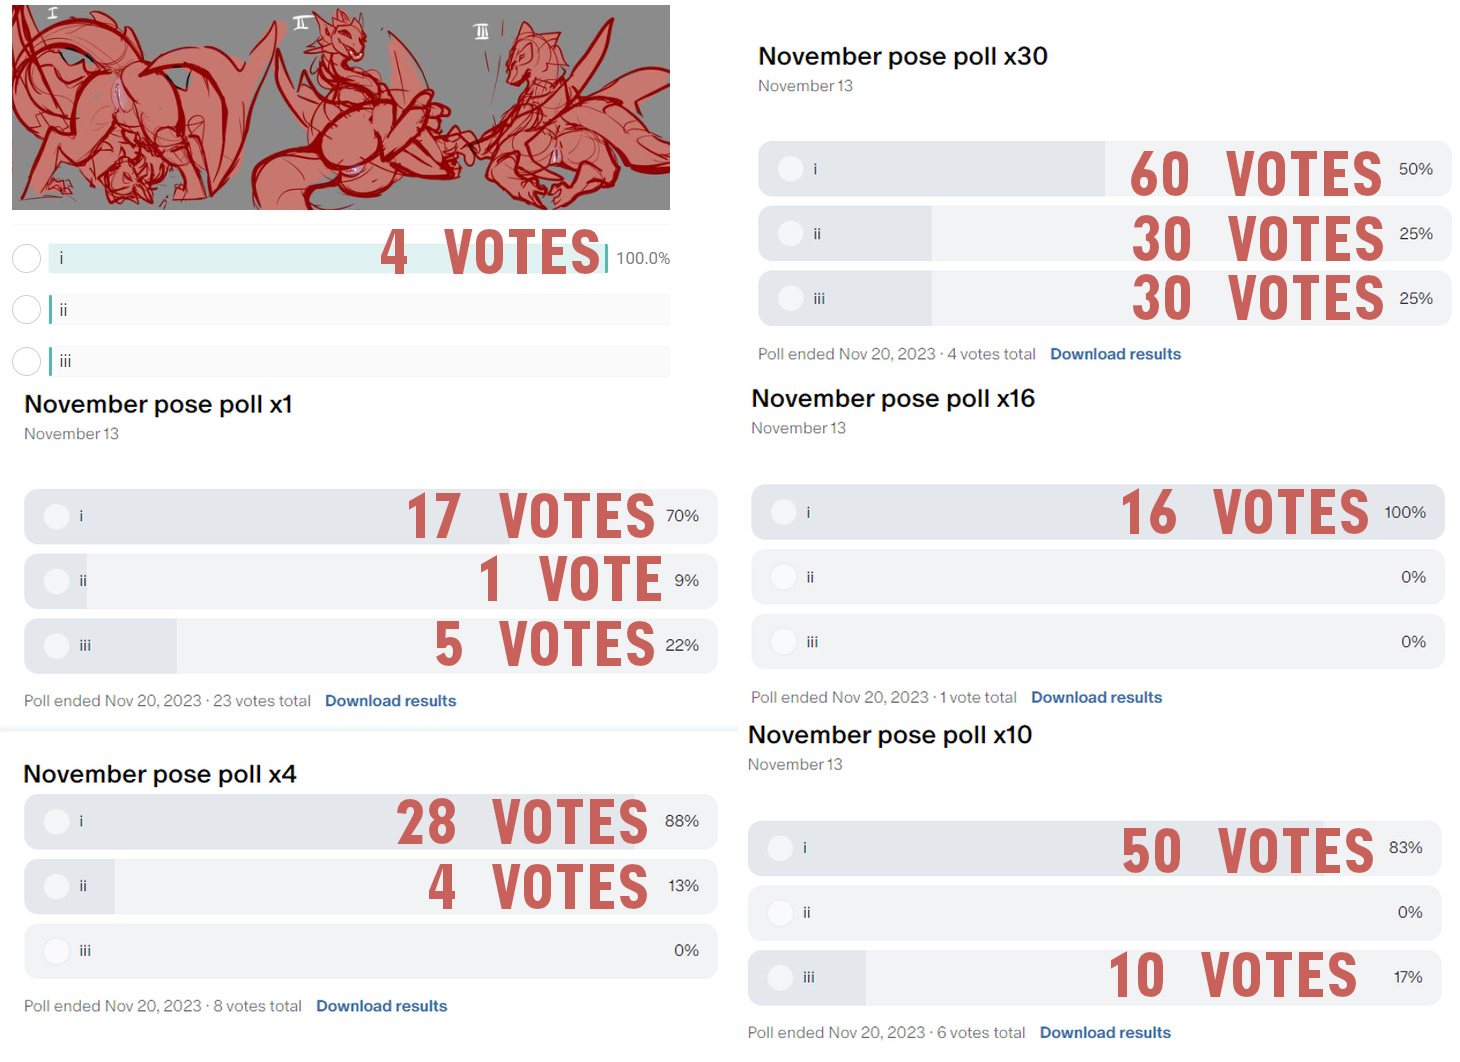Image resolution: width=1460 pixels, height=1062 pixels.
Task: Open the pose sketch image
Action: coord(341,107)
